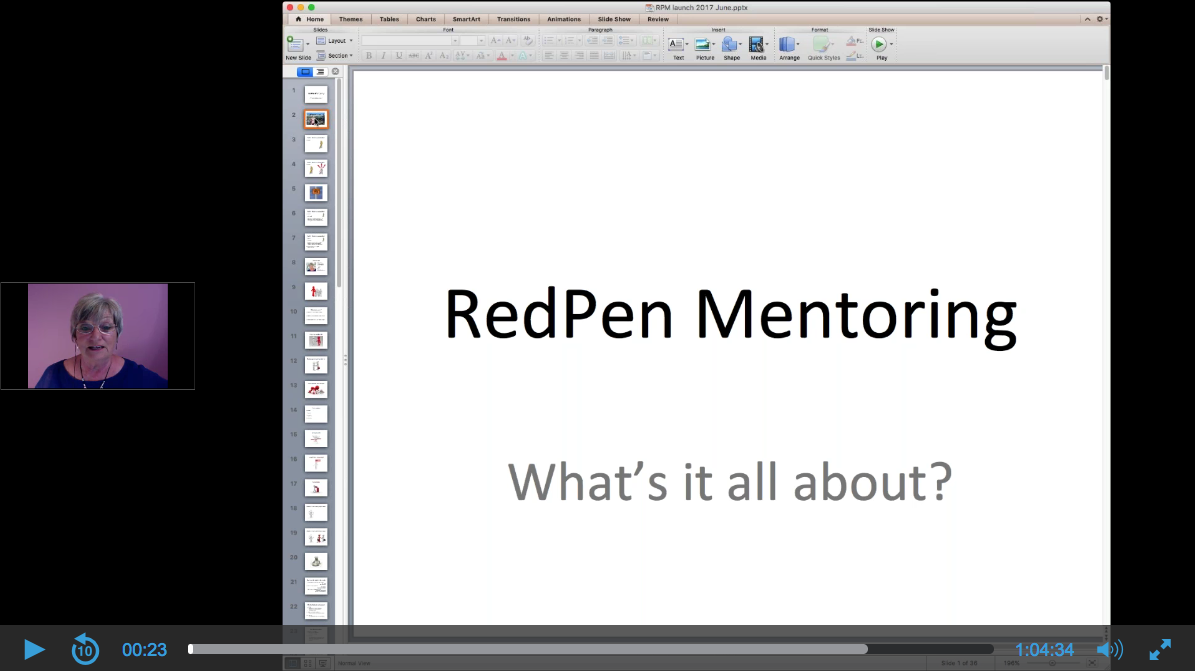Viewport: 1195px width, 671px height.
Task: Open shape Fill color option
Action: [x=854, y=40]
